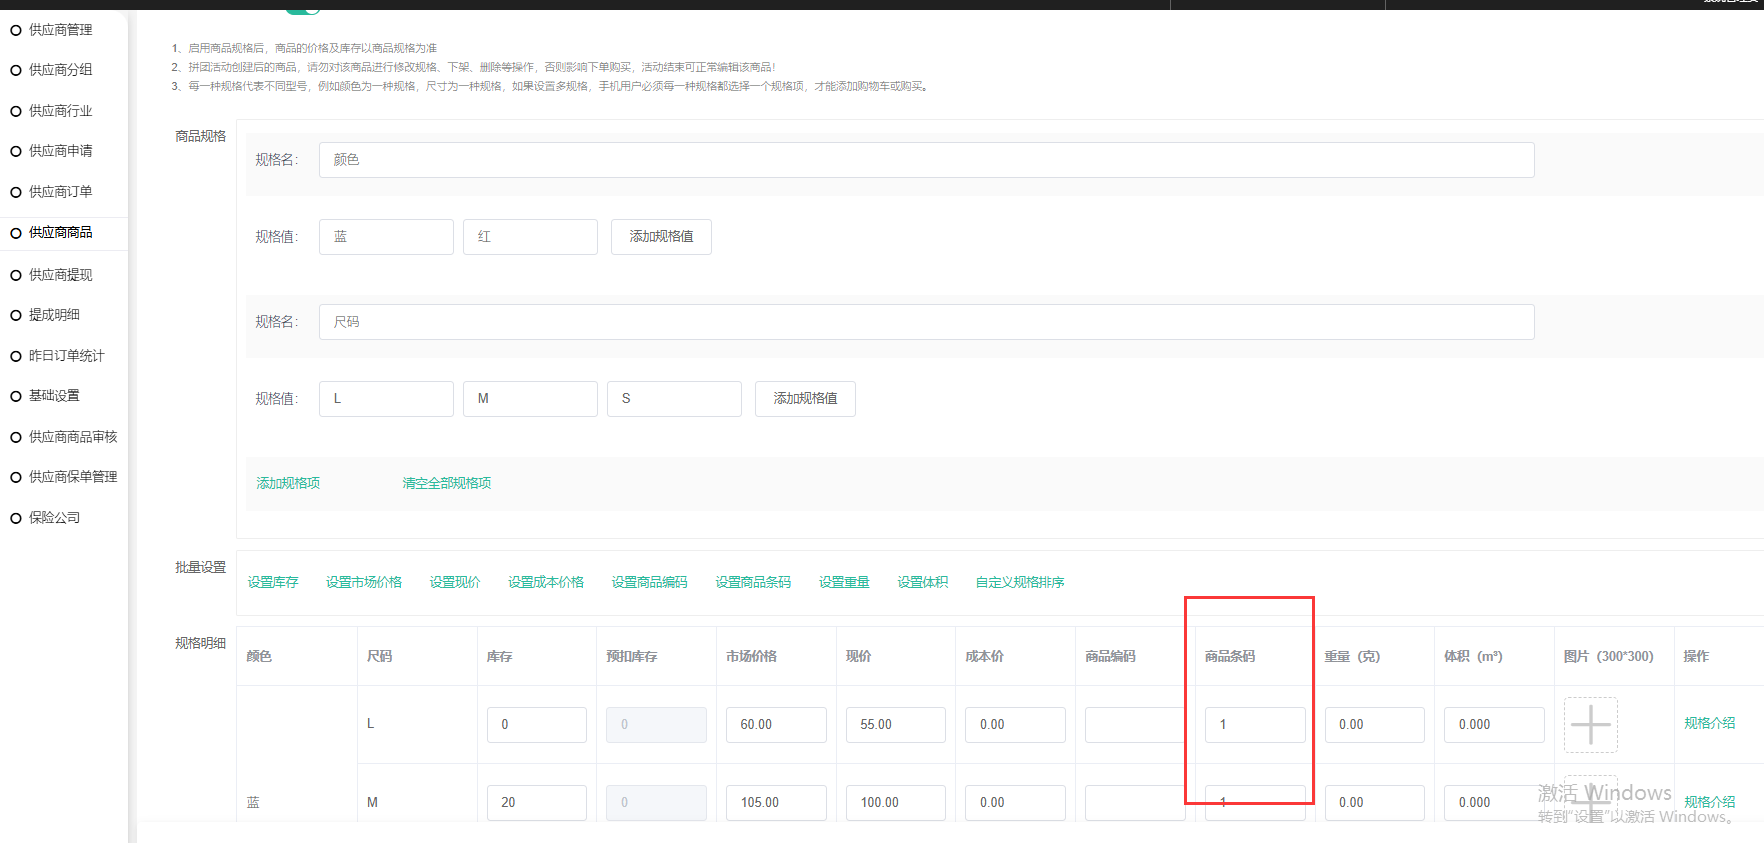This screenshot has height=843, width=1764.
Task: Click 自定义规格排序 link
Action: point(1020,582)
